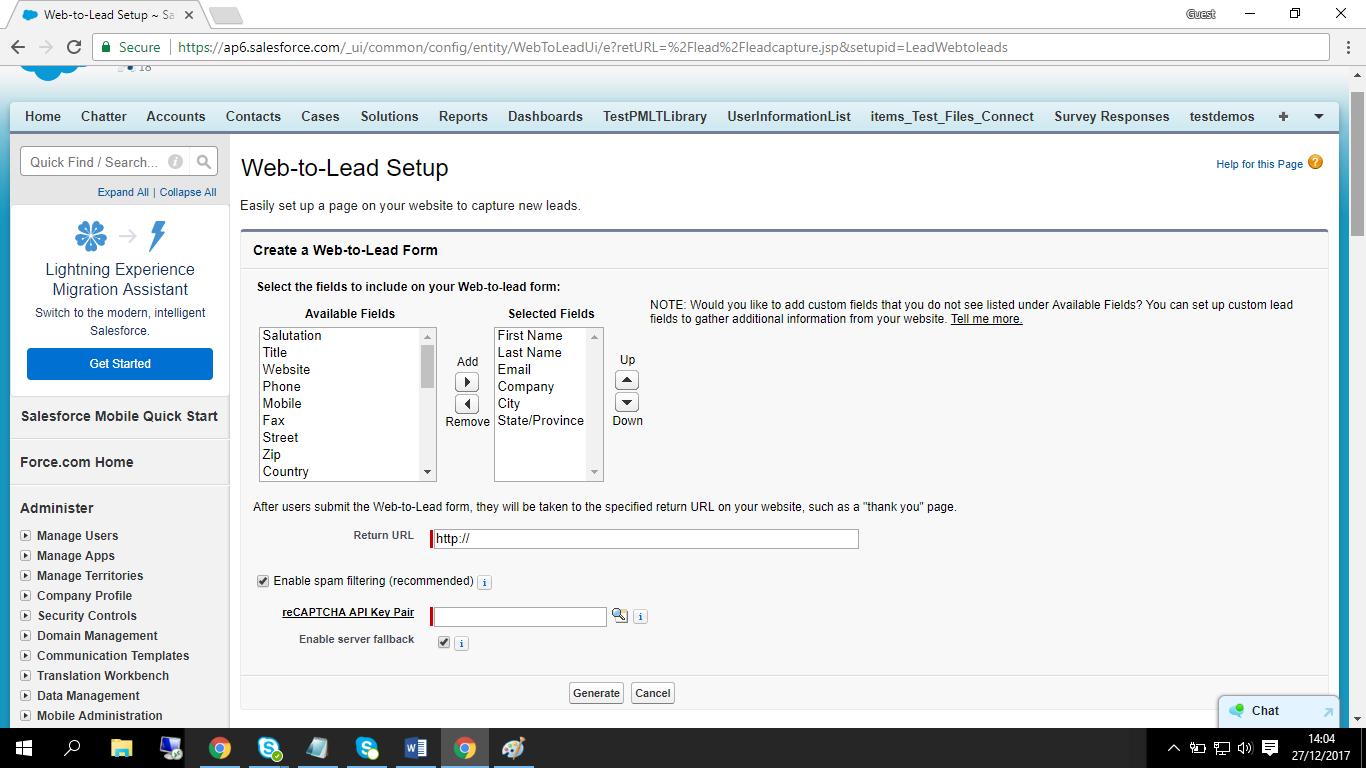Click the plus icon for all tabs
The width and height of the screenshot is (1366, 768).
[x=1283, y=116]
